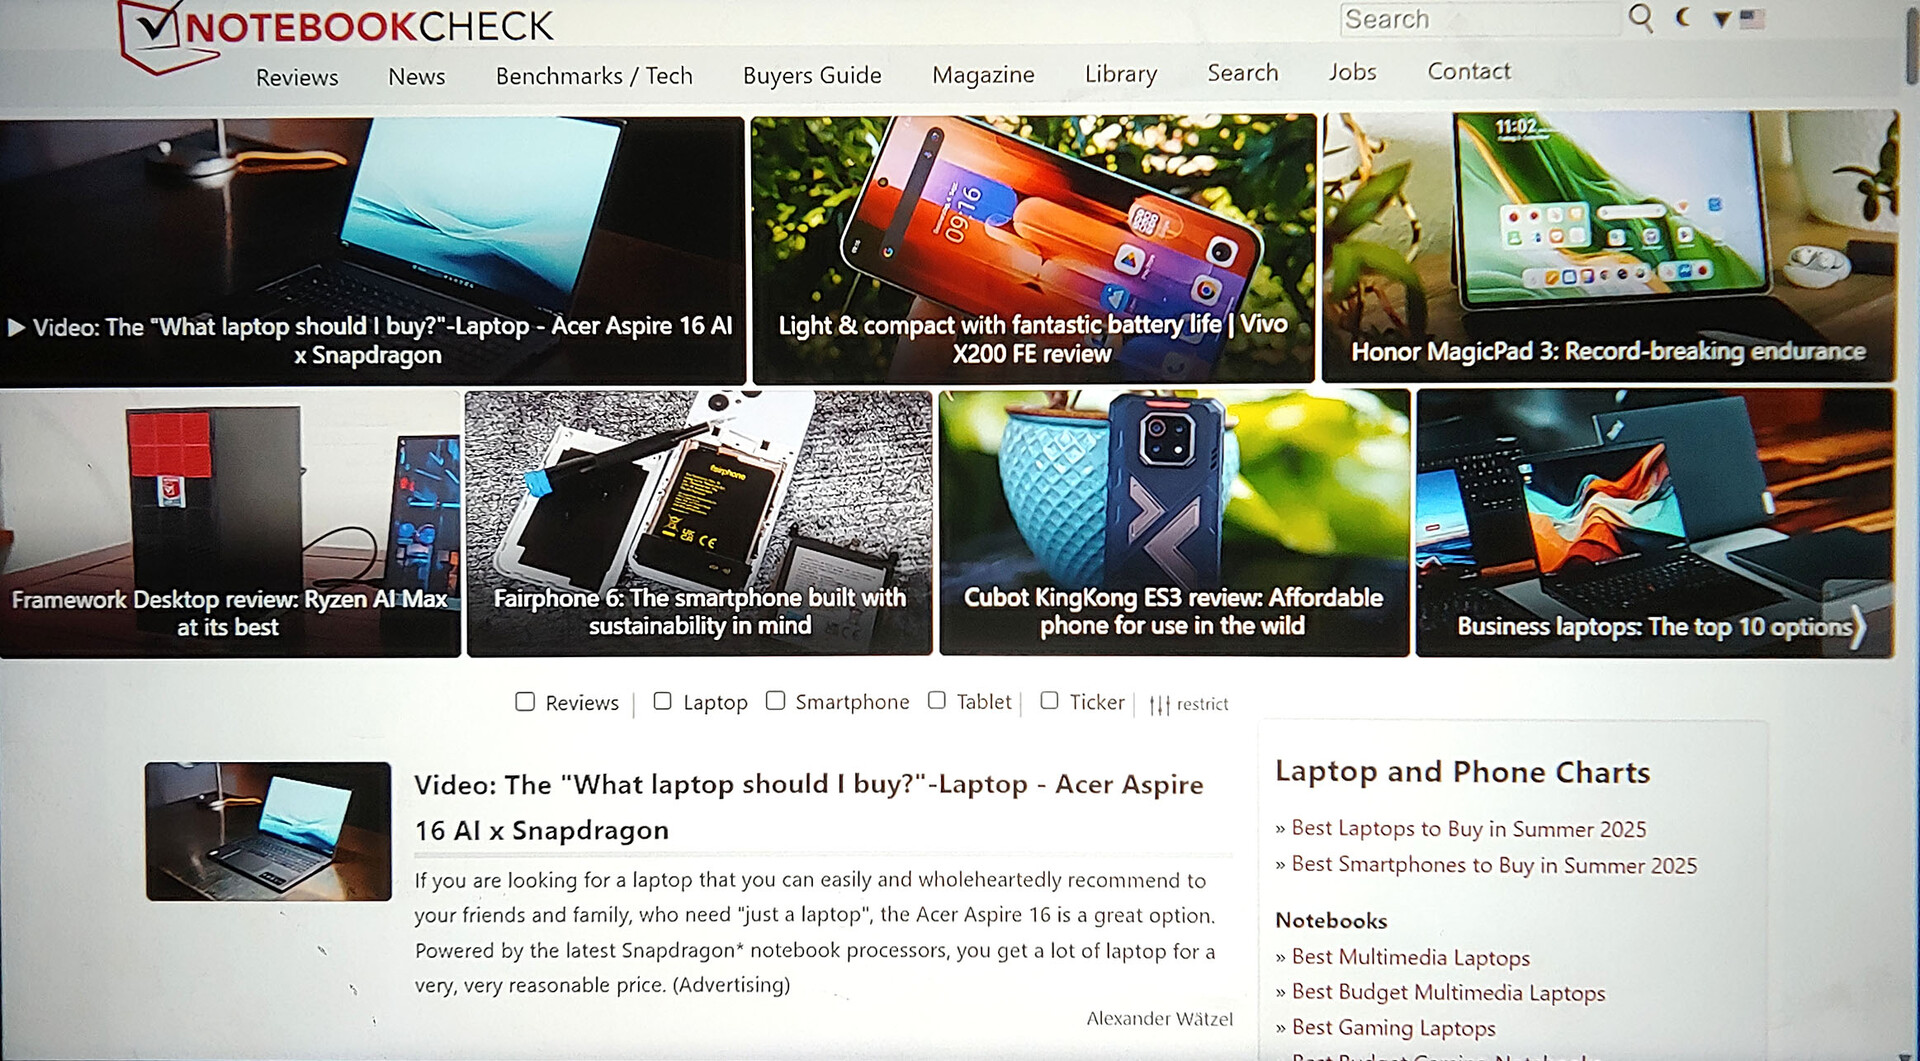Open the Reviews menu
The width and height of the screenshot is (1920, 1061).
click(x=297, y=77)
